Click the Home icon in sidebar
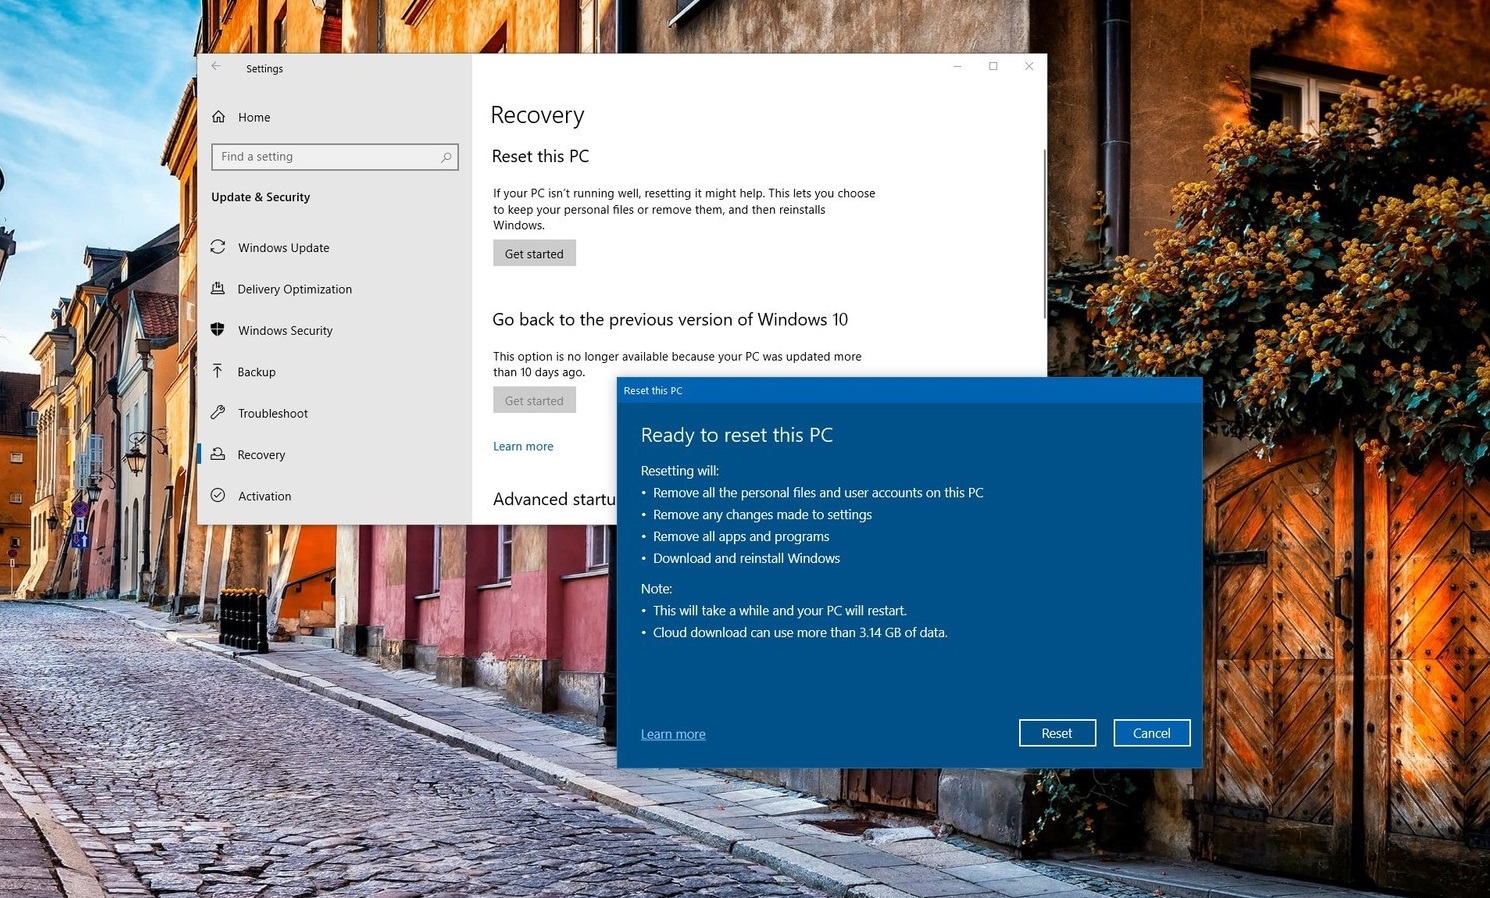1490x898 pixels. coord(218,117)
